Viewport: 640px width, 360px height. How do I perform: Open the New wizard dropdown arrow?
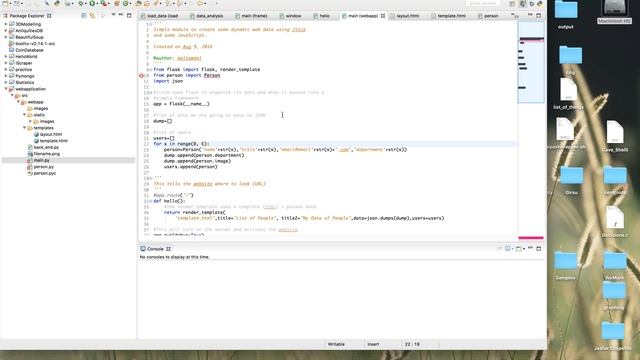10,3
